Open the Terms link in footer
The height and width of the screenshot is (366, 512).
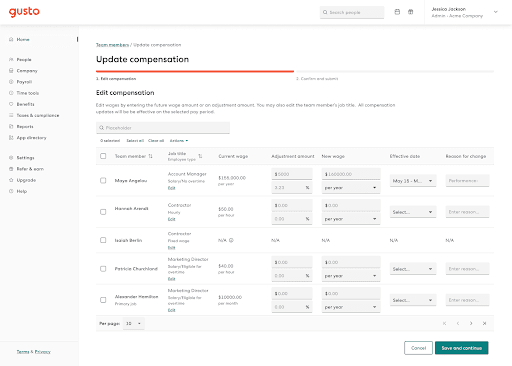[23, 352]
